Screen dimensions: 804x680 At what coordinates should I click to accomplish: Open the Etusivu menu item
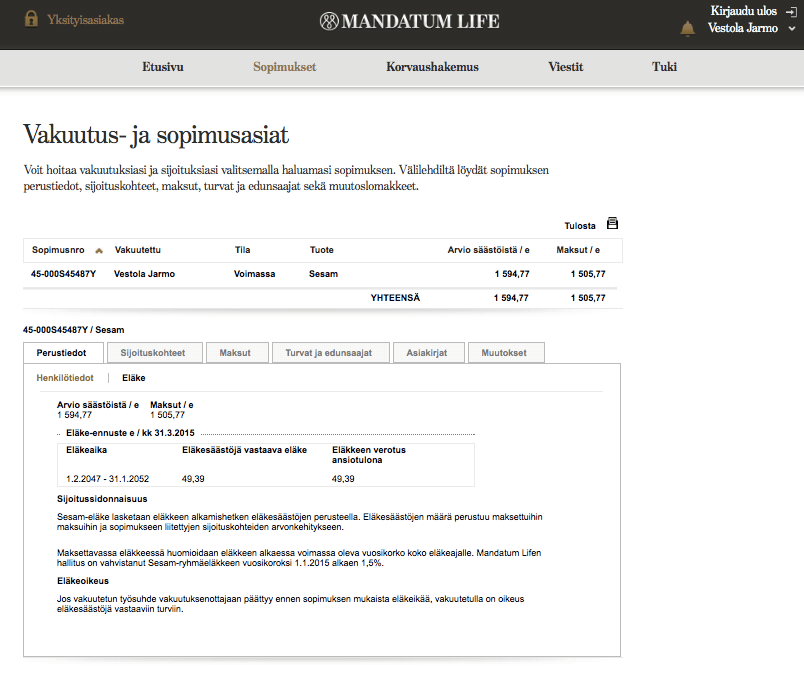[x=163, y=67]
